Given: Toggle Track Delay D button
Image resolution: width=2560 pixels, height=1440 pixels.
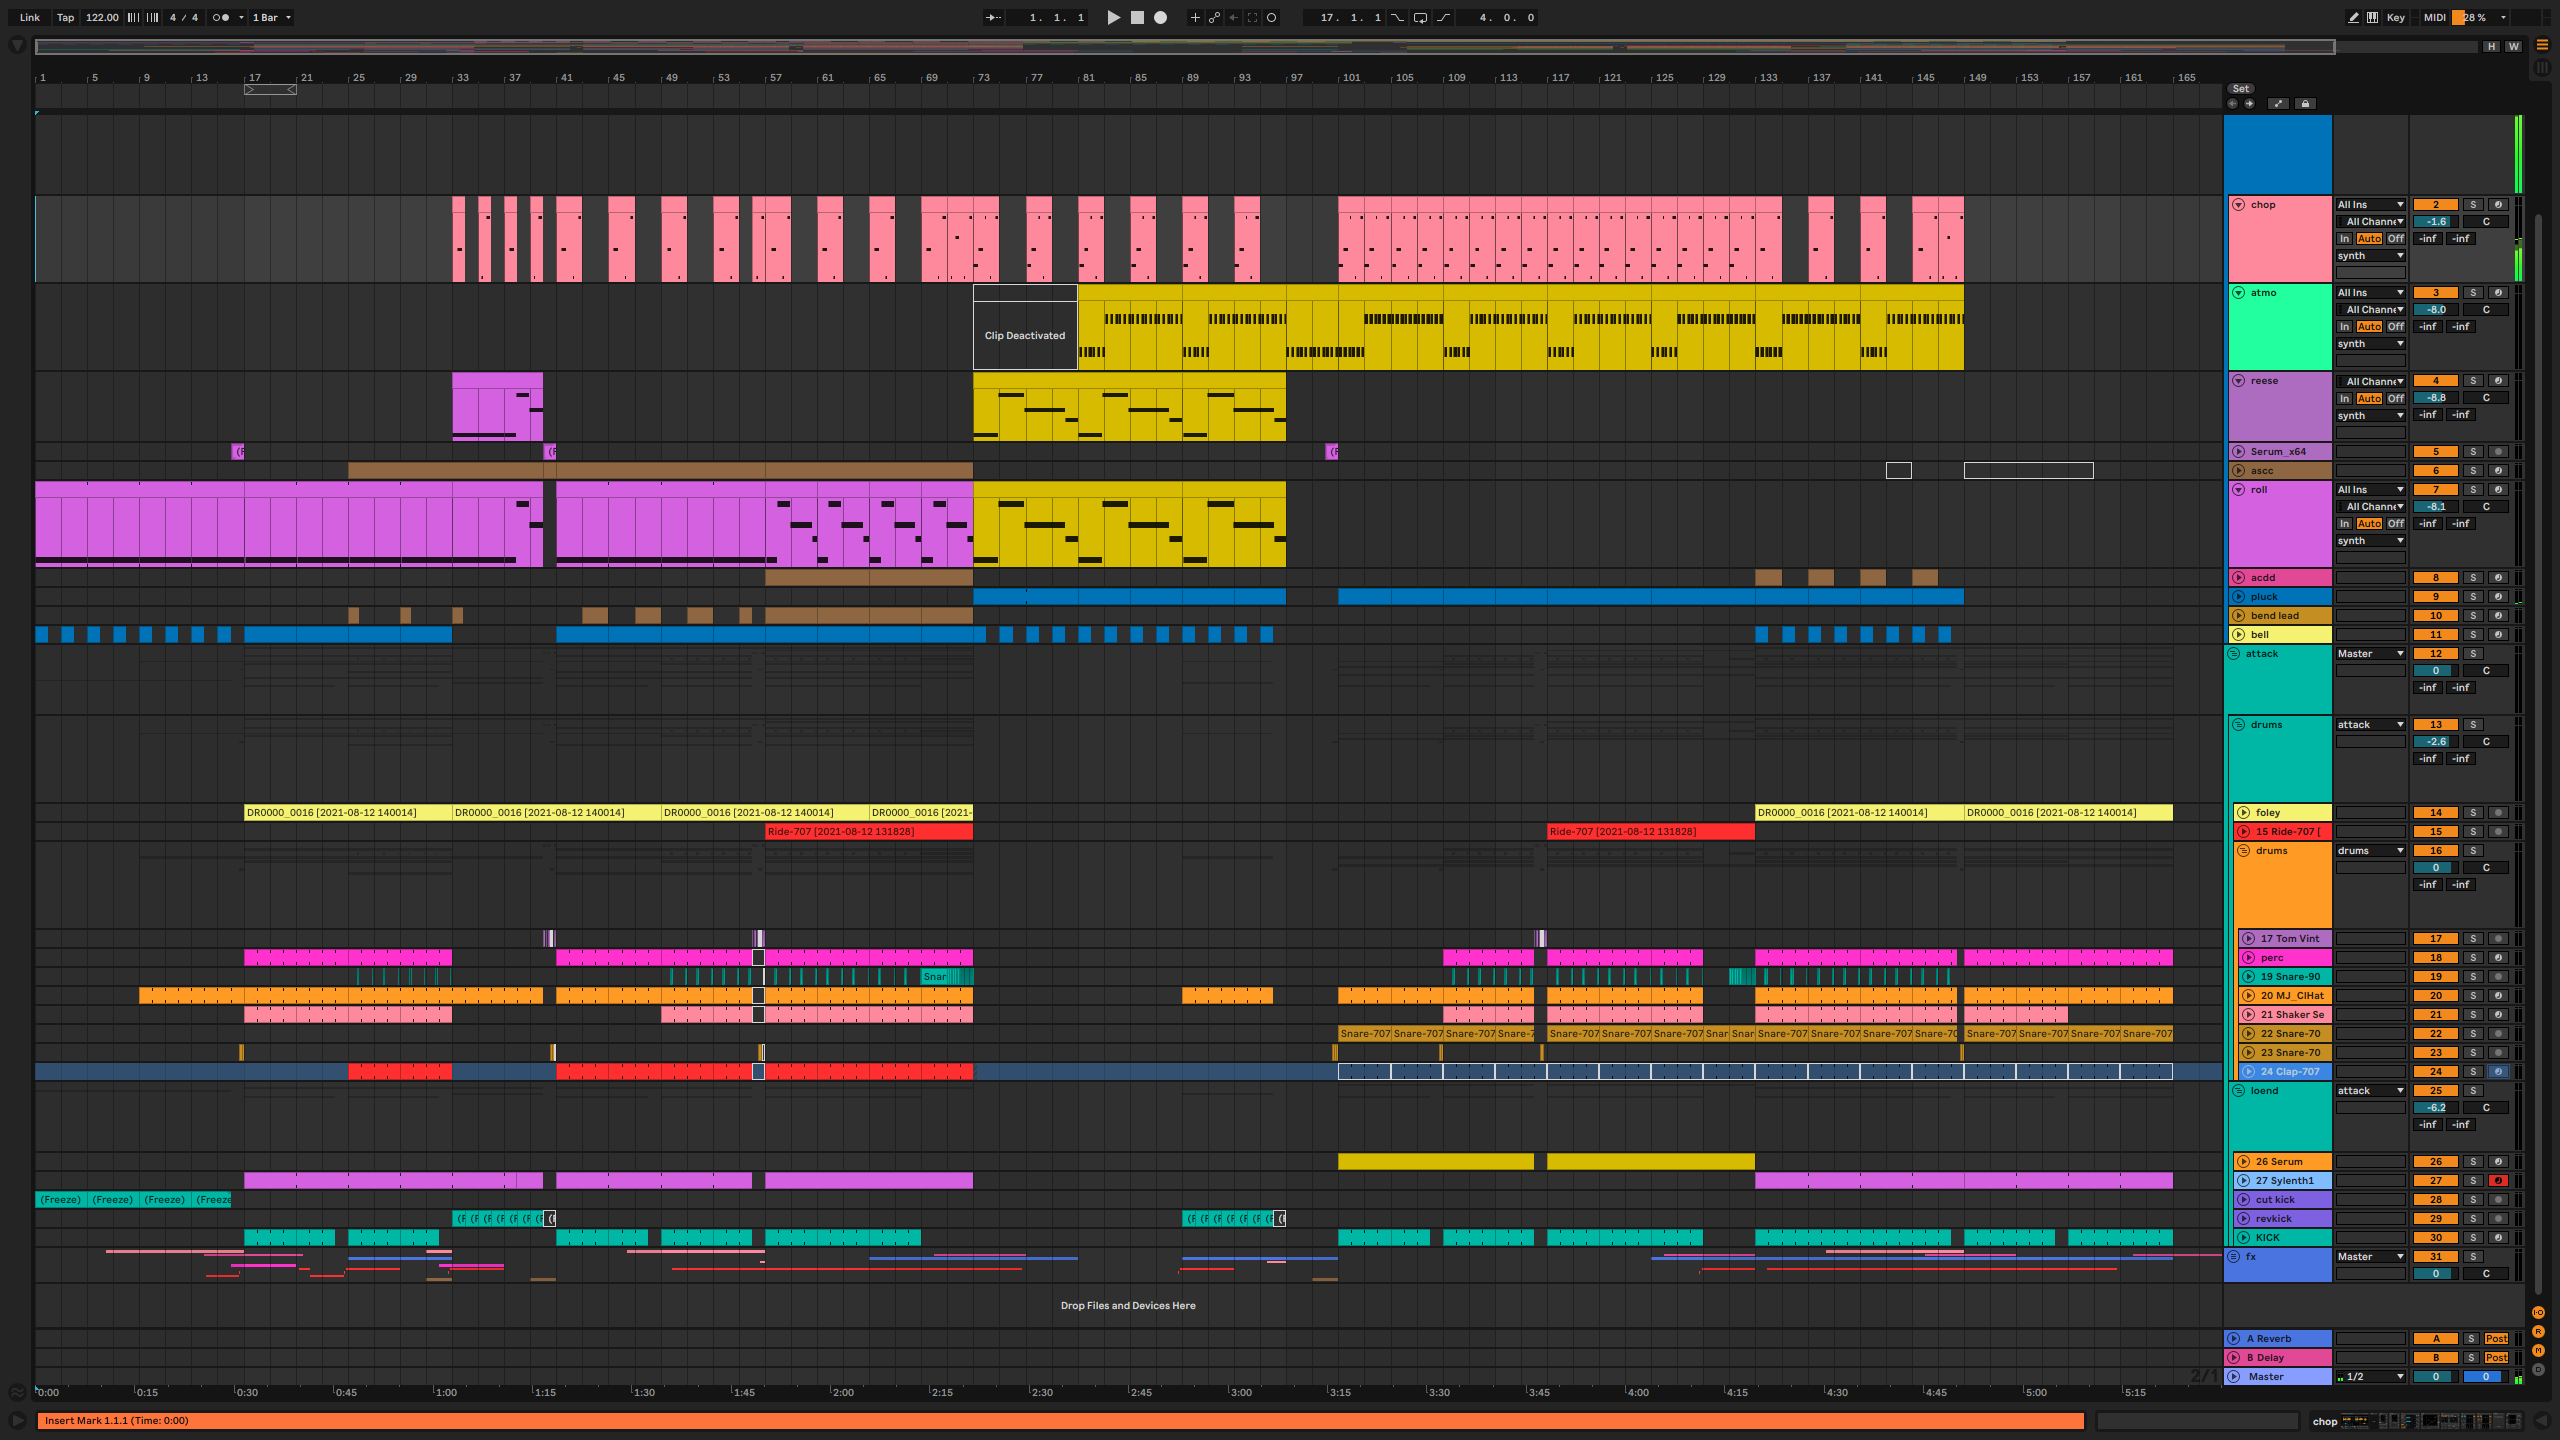Looking at the screenshot, I should point(2538,1370).
